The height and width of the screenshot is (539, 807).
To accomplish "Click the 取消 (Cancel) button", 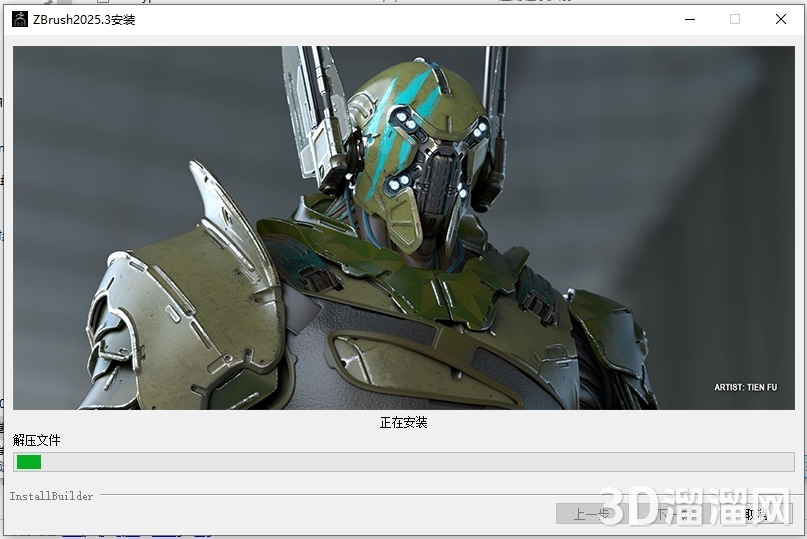I will point(756,514).
